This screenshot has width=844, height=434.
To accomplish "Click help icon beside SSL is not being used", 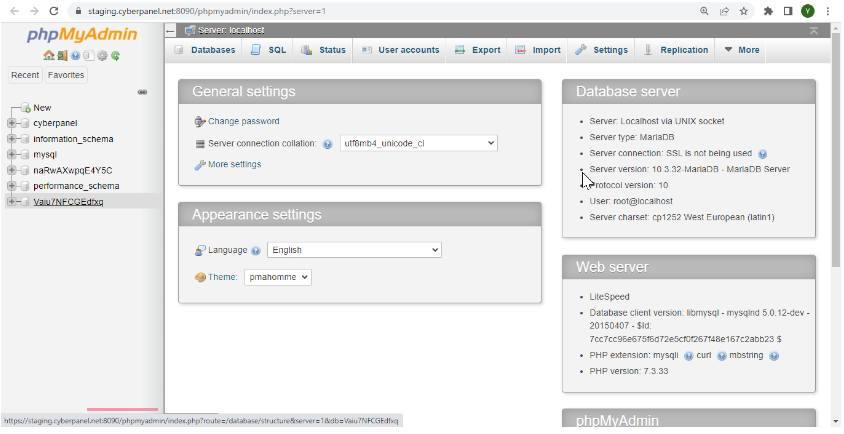I will click(x=762, y=154).
